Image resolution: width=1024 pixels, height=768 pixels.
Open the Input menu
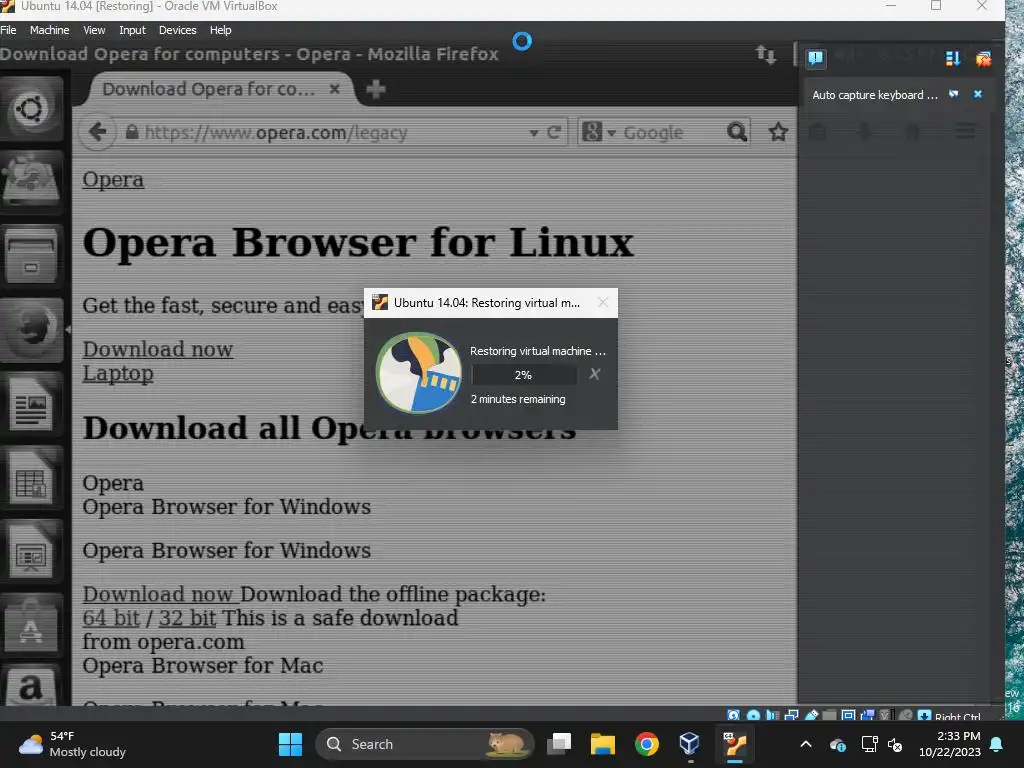tap(132, 30)
